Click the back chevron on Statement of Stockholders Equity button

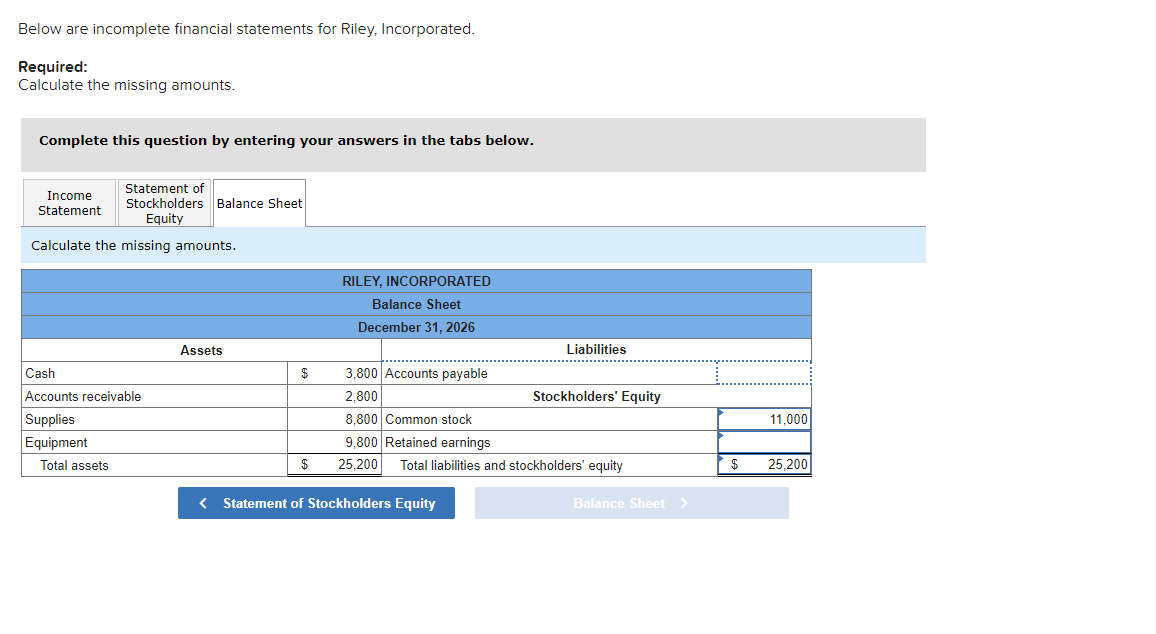coord(203,503)
